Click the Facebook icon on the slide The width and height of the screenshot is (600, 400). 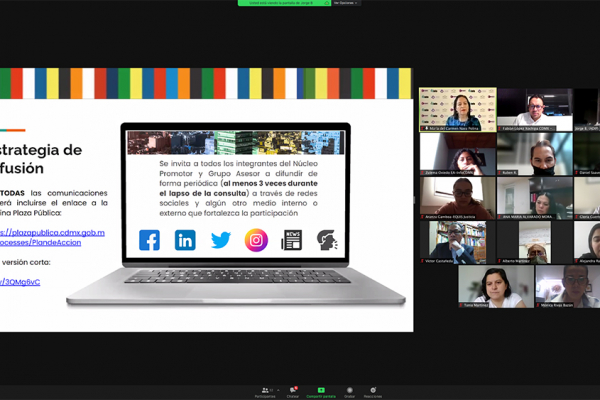point(149,240)
